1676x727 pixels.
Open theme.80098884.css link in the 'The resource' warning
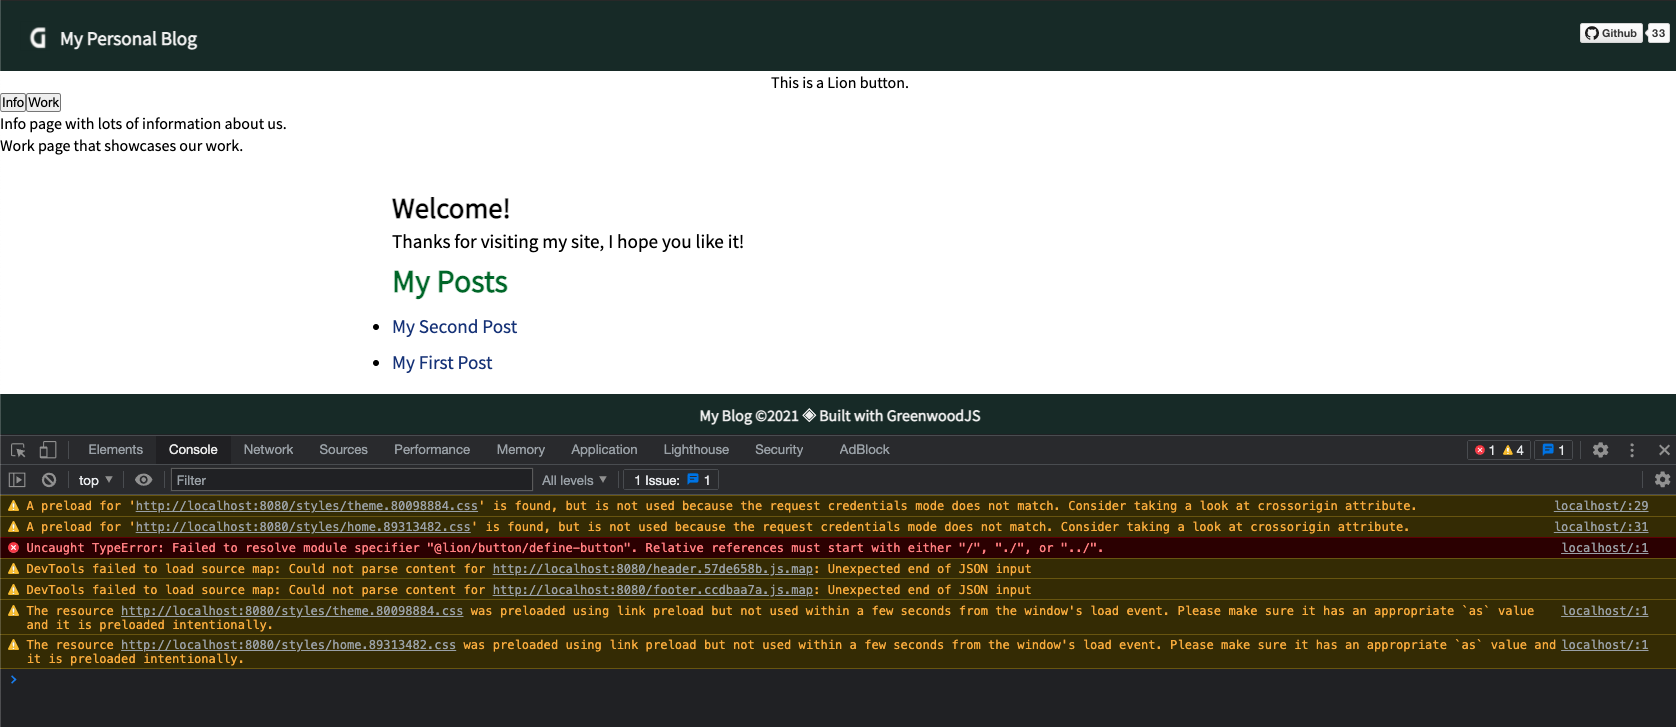click(x=292, y=611)
